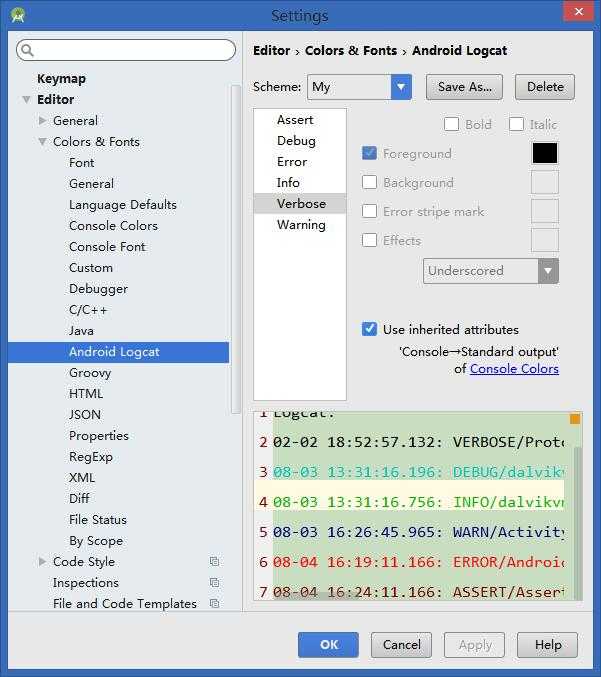Select Debugger in the settings tree

[x=98, y=289]
